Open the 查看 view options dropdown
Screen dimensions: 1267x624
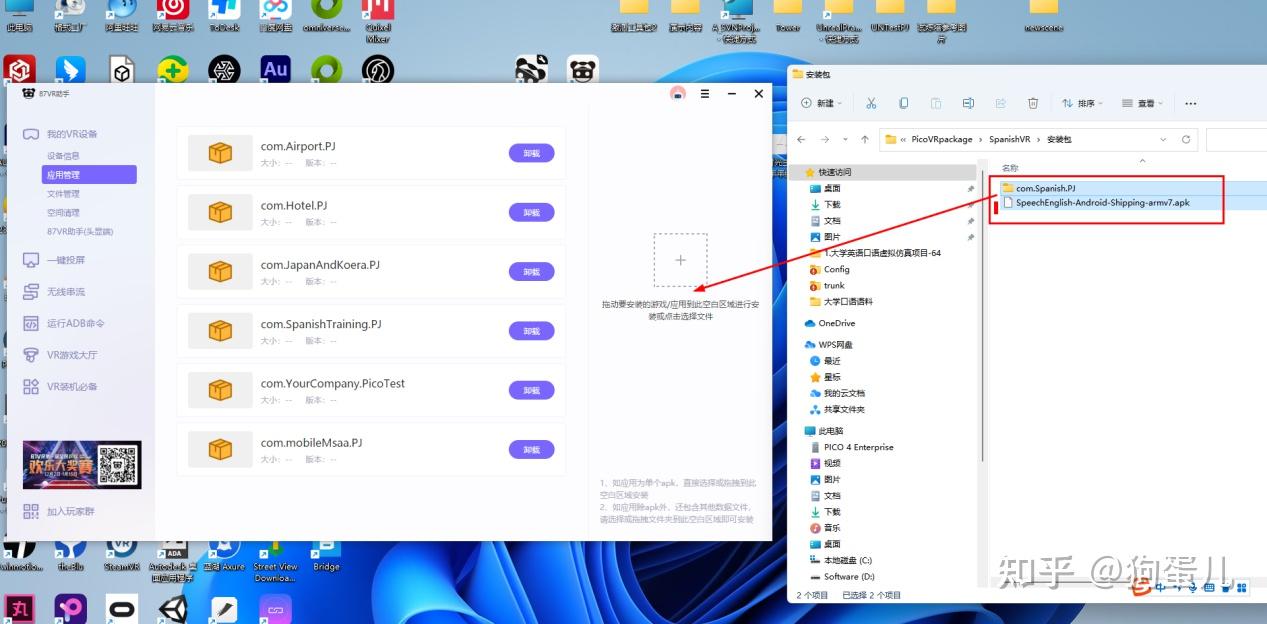point(1142,103)
